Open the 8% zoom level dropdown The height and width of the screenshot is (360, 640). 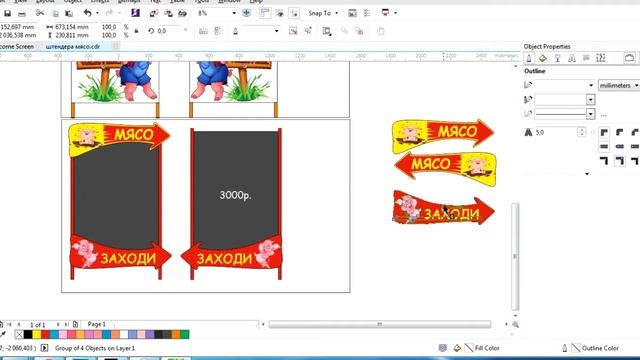coord(234,13)
